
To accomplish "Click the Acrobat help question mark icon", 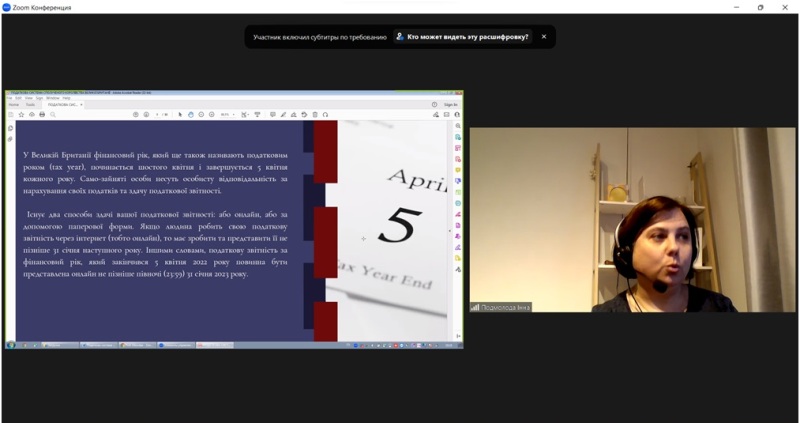I will pos(435,104).
